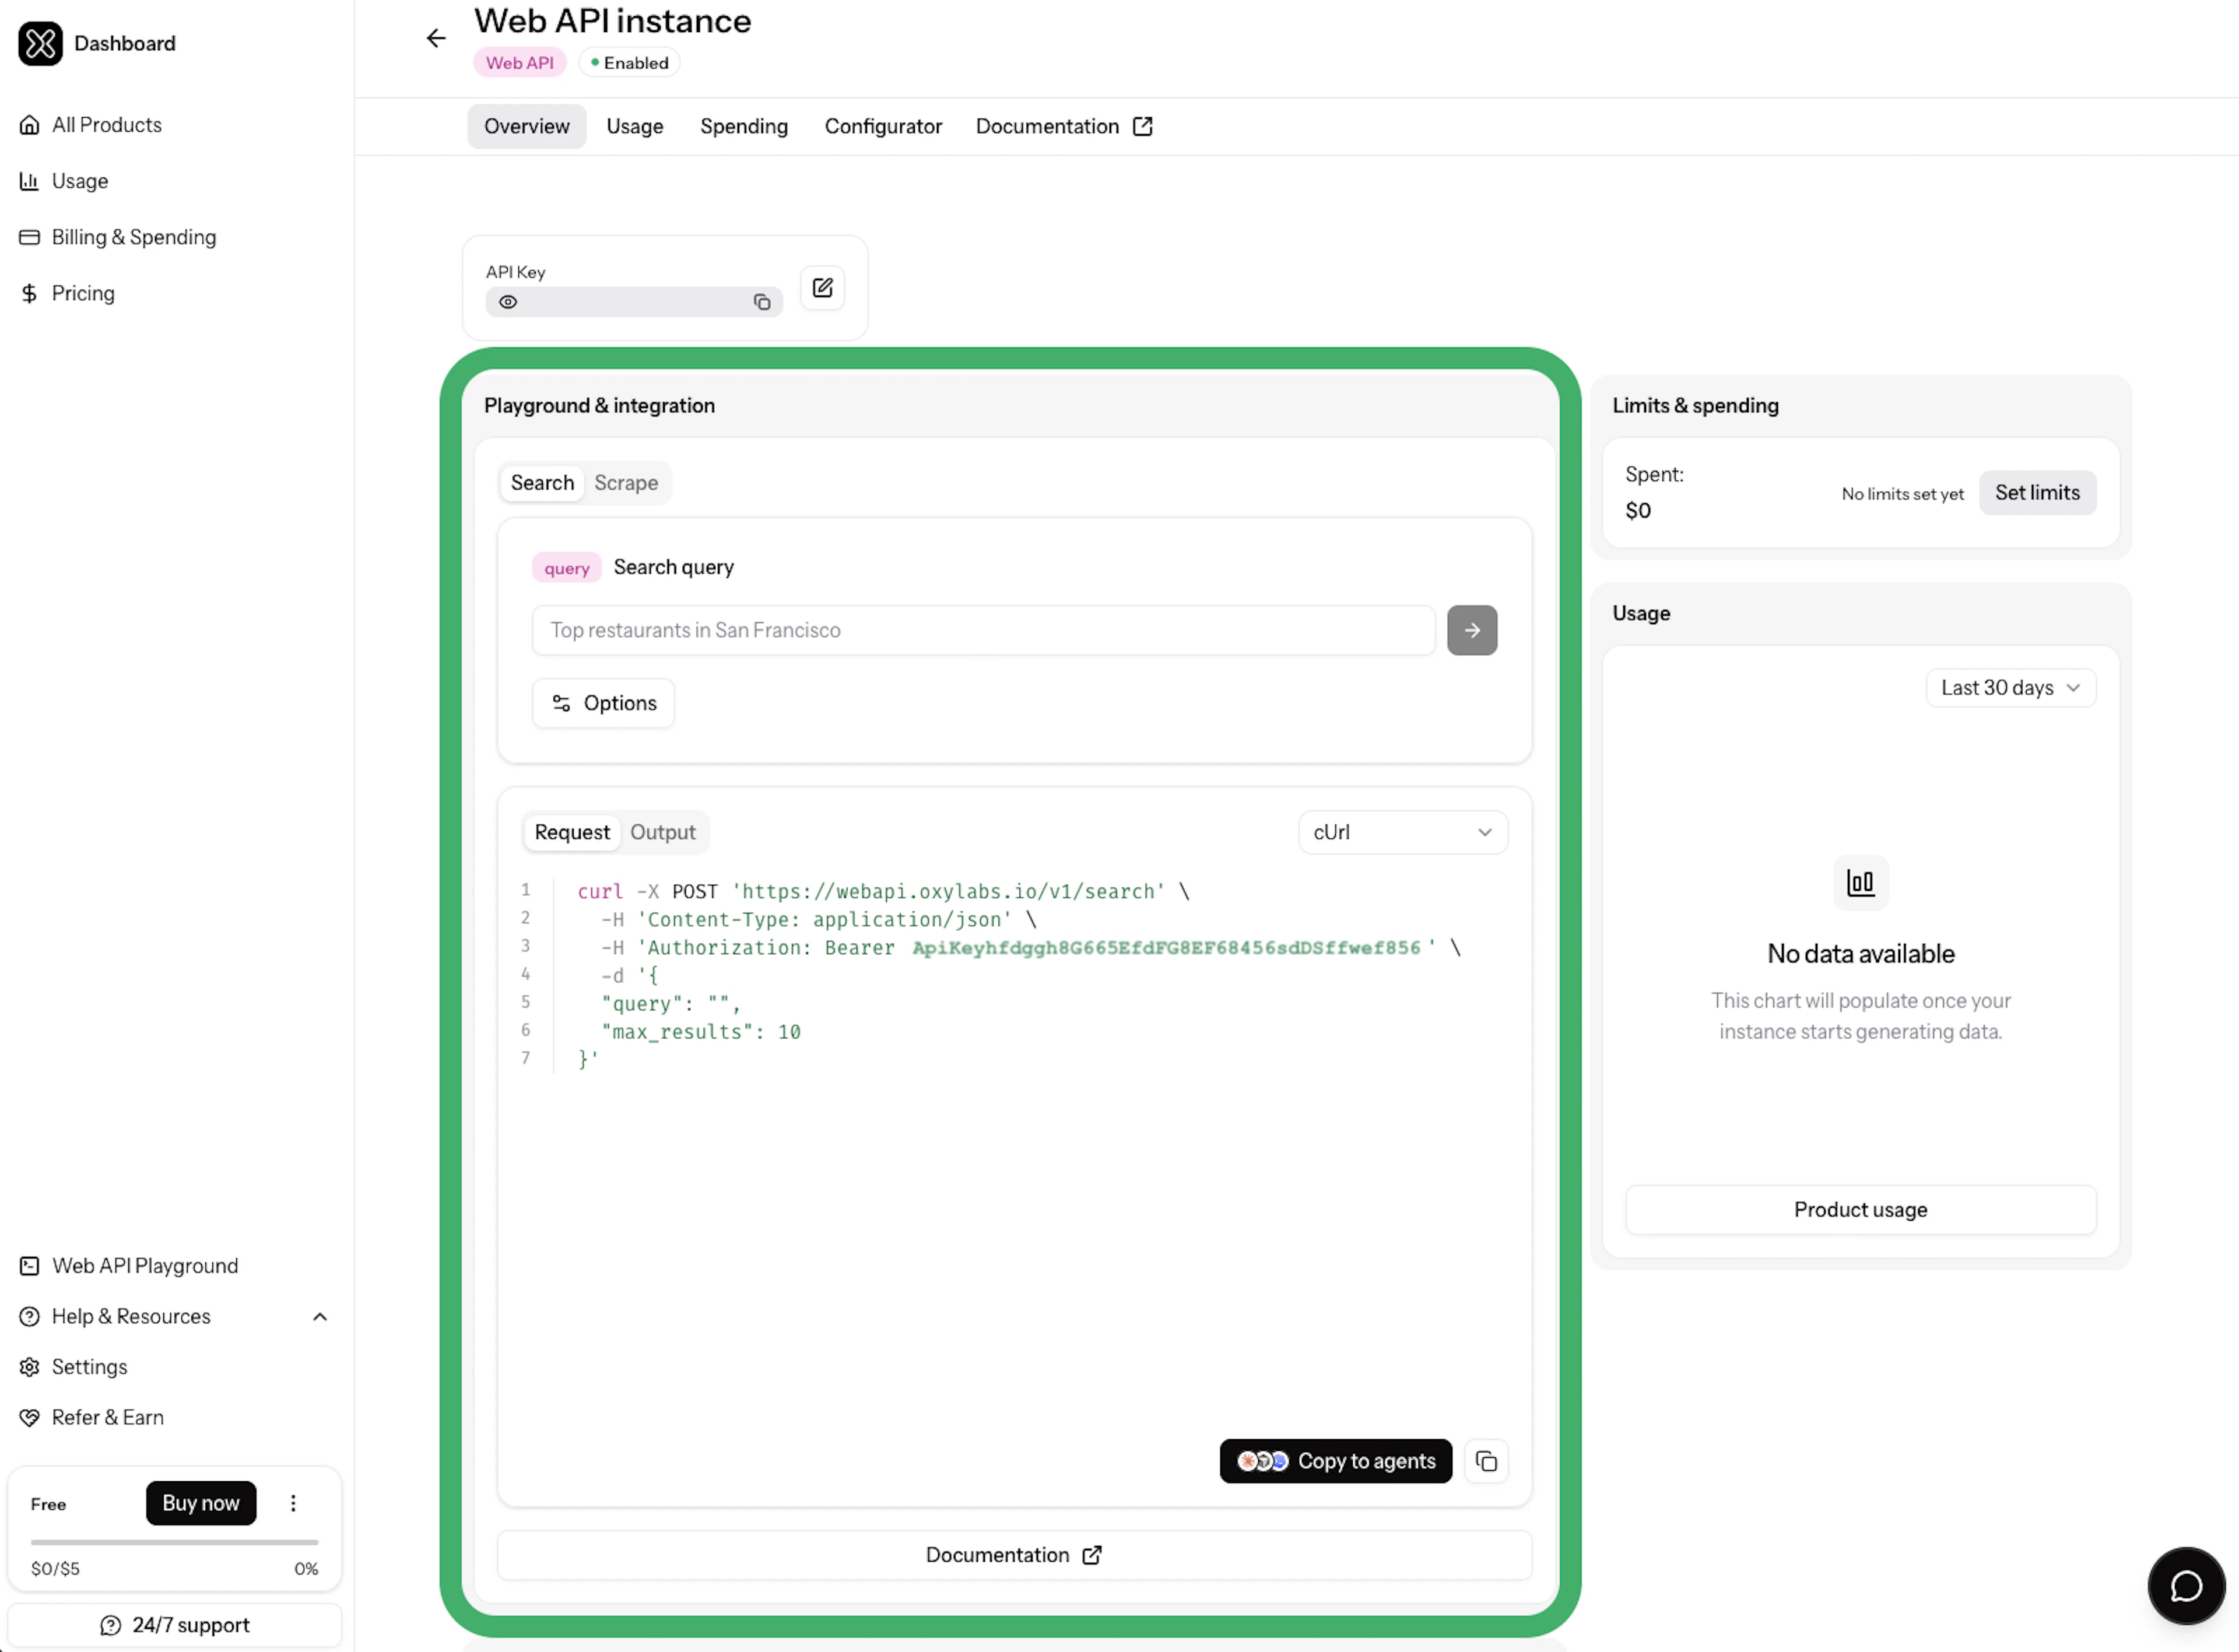Click the Web API tag badge
The height and width of the screenshot is (1652, 2239).
(519, 62)
